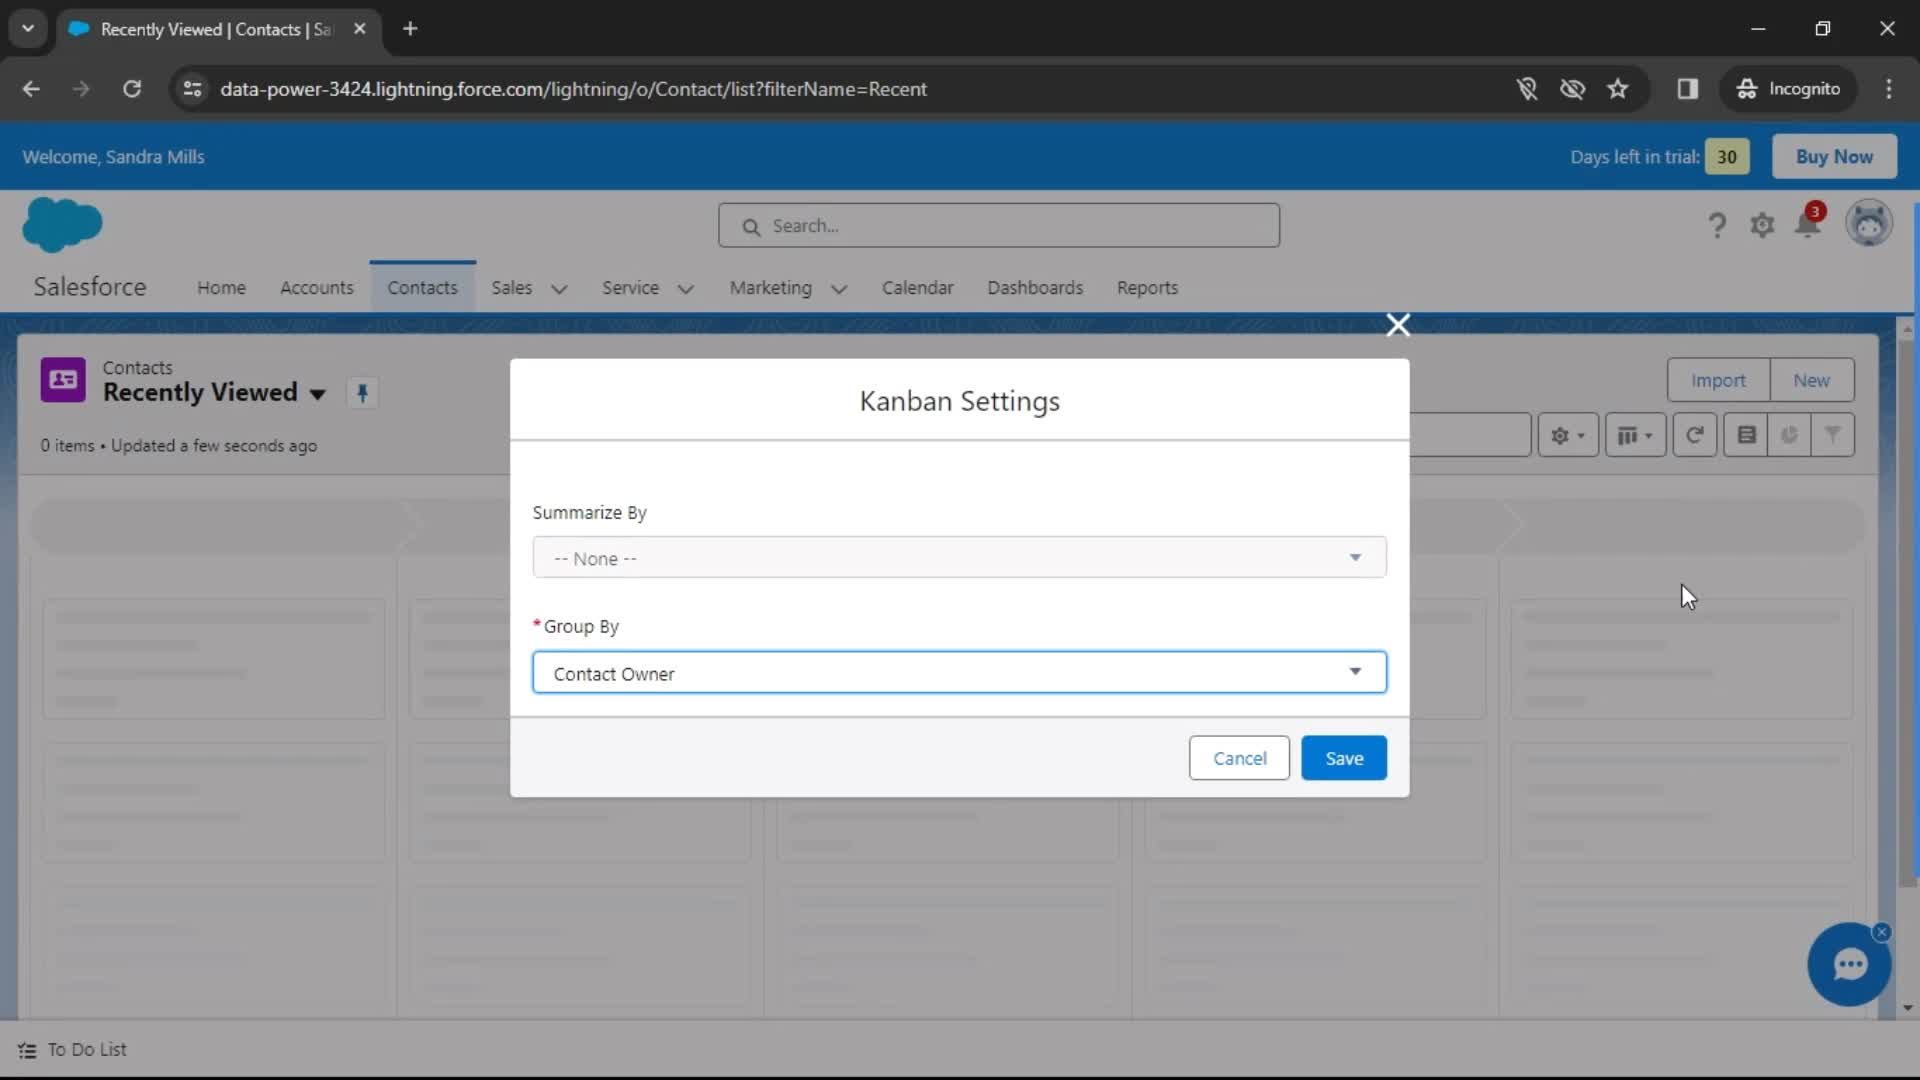1920x1080 pixels.
Task: Click the inline edit list icon
Action: [x=1746, y=435]
